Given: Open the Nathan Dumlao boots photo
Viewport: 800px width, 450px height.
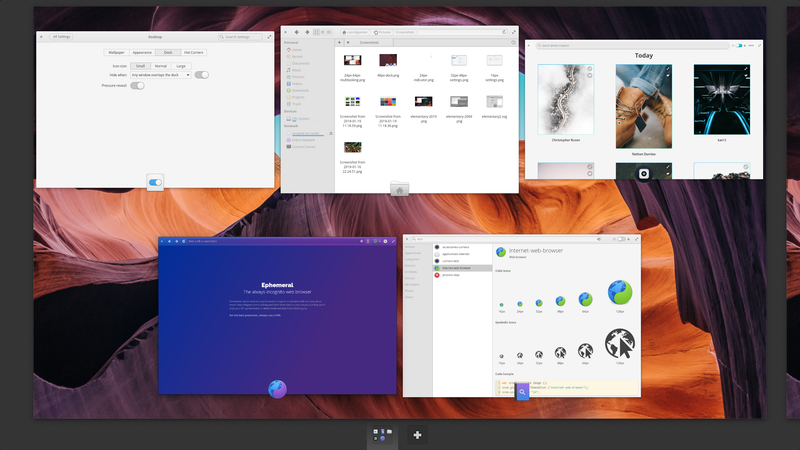Looking at the screenshot, I should point(644,106).
